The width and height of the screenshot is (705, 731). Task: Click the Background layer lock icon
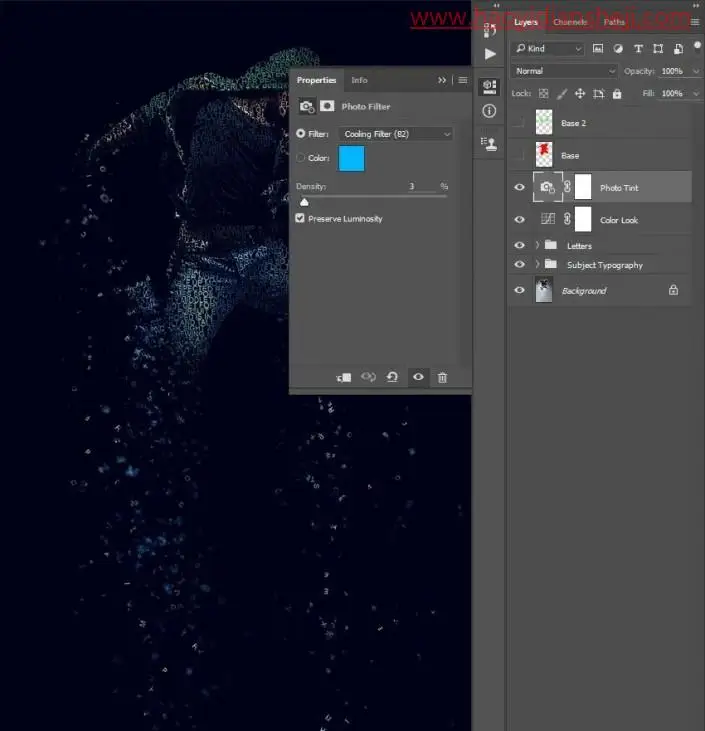pyautogui.click(x=673, y=290)
